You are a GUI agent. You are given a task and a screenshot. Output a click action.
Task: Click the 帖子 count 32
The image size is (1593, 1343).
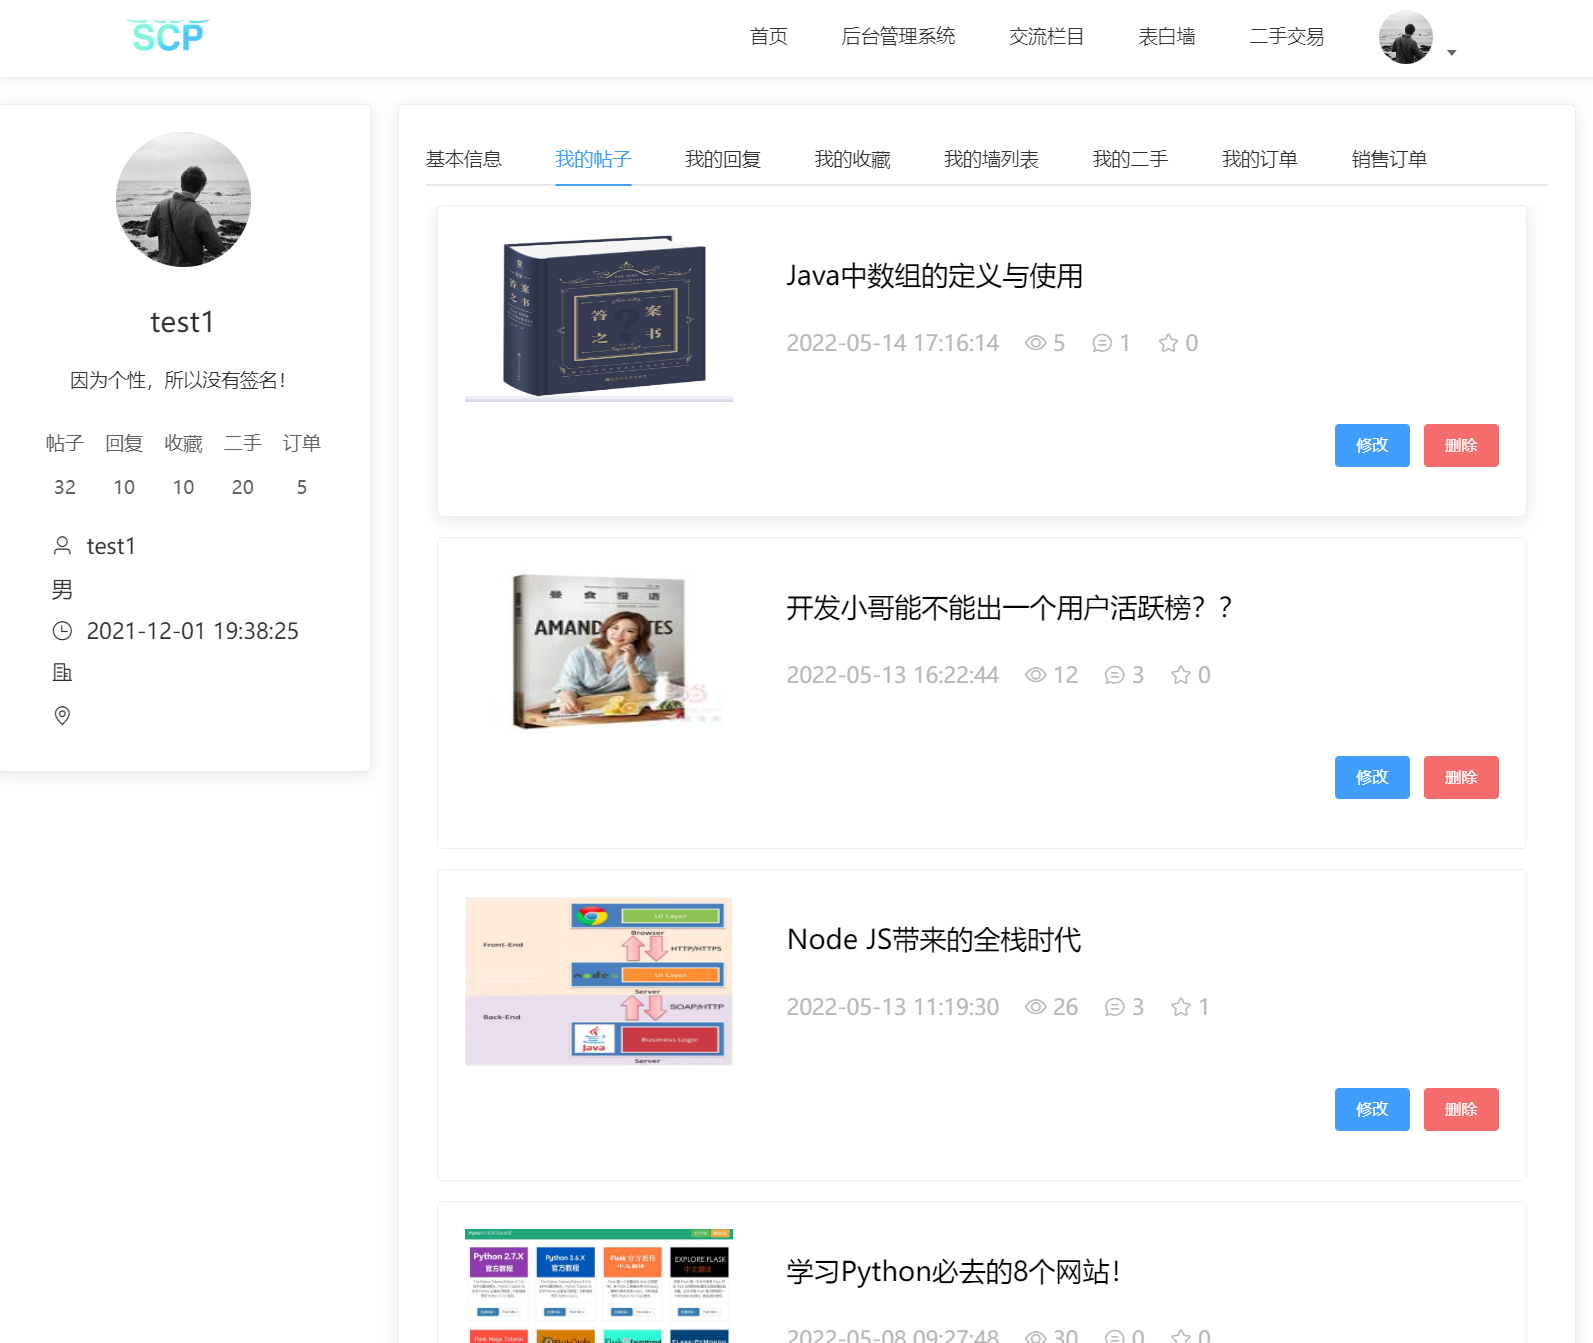tap(65, 487)
